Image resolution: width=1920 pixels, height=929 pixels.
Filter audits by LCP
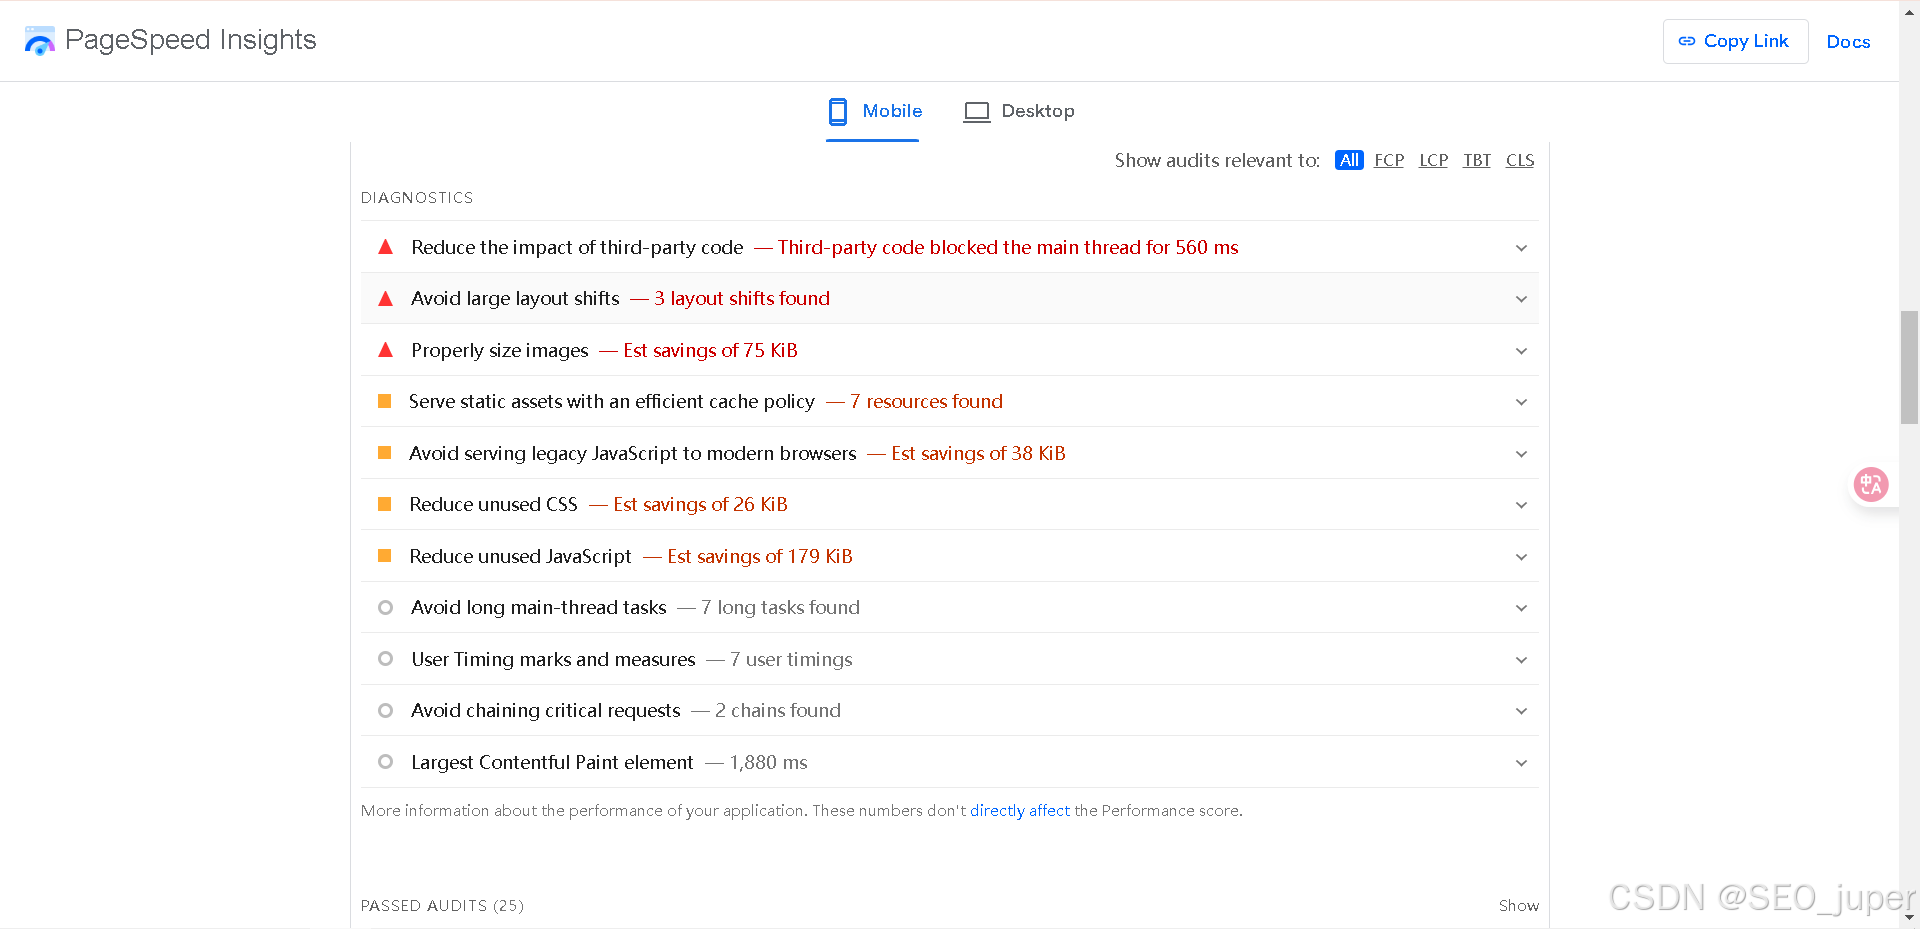tap(1433, 160)
